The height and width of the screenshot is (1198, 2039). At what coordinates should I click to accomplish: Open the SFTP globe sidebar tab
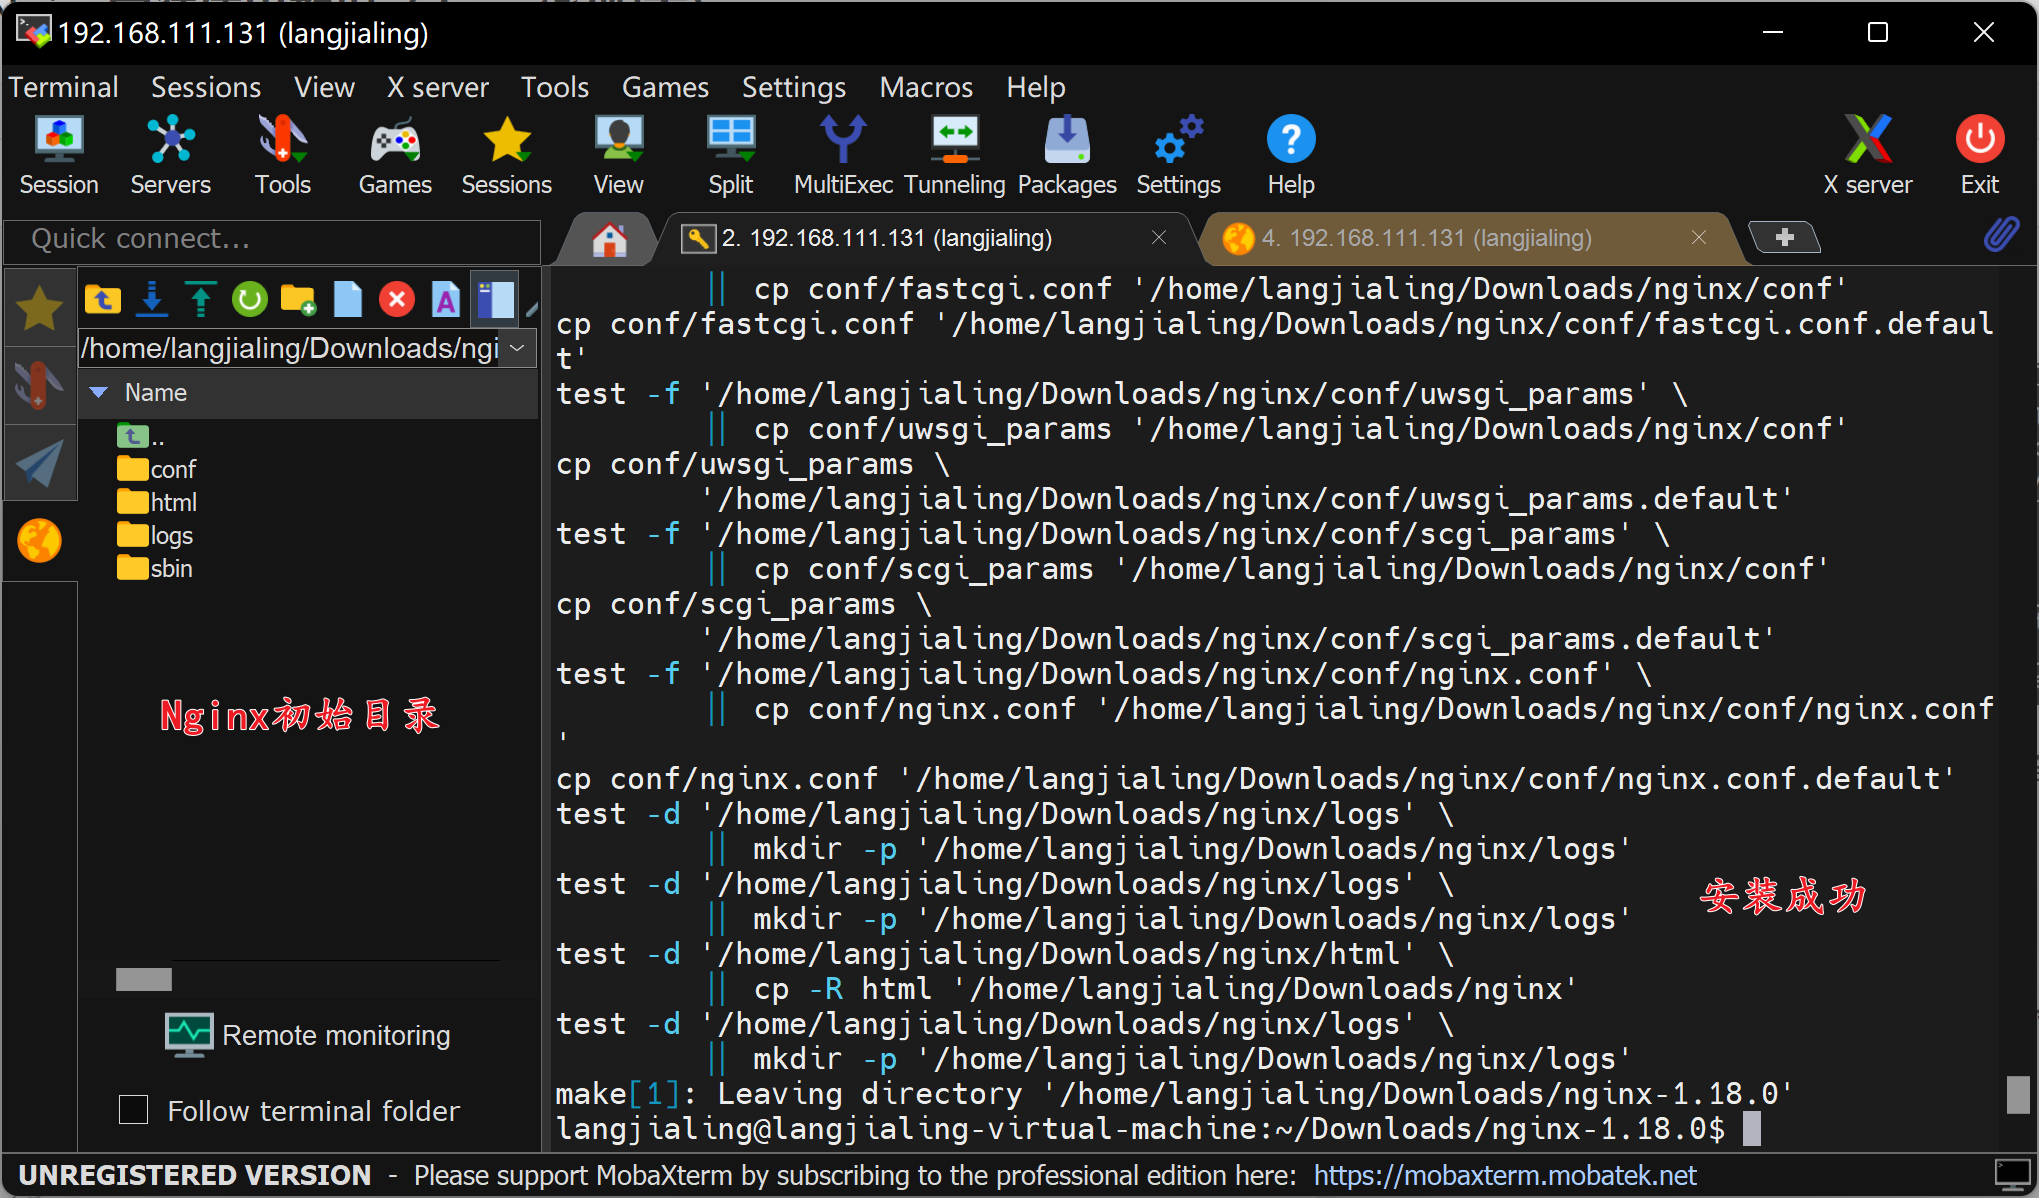tap(39, 541)
